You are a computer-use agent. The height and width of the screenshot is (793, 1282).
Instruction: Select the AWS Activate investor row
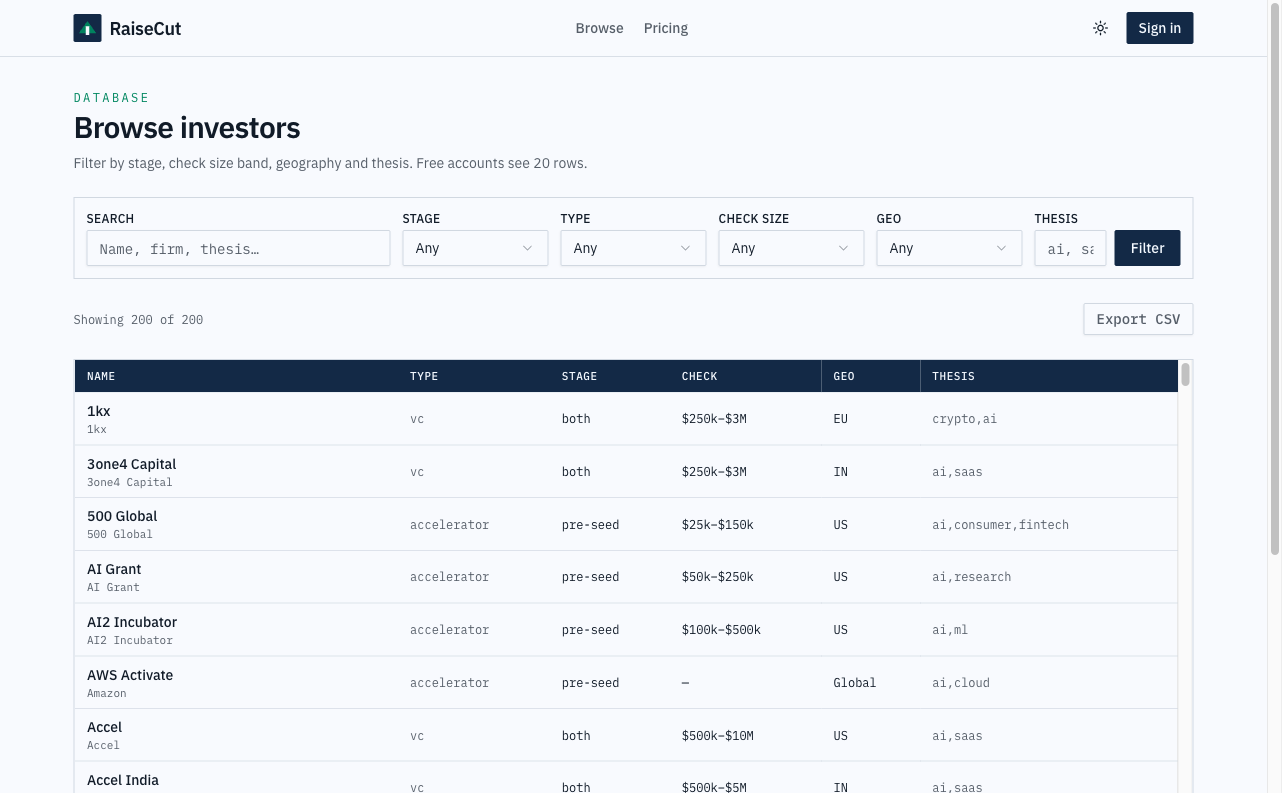tap(626, 682)
